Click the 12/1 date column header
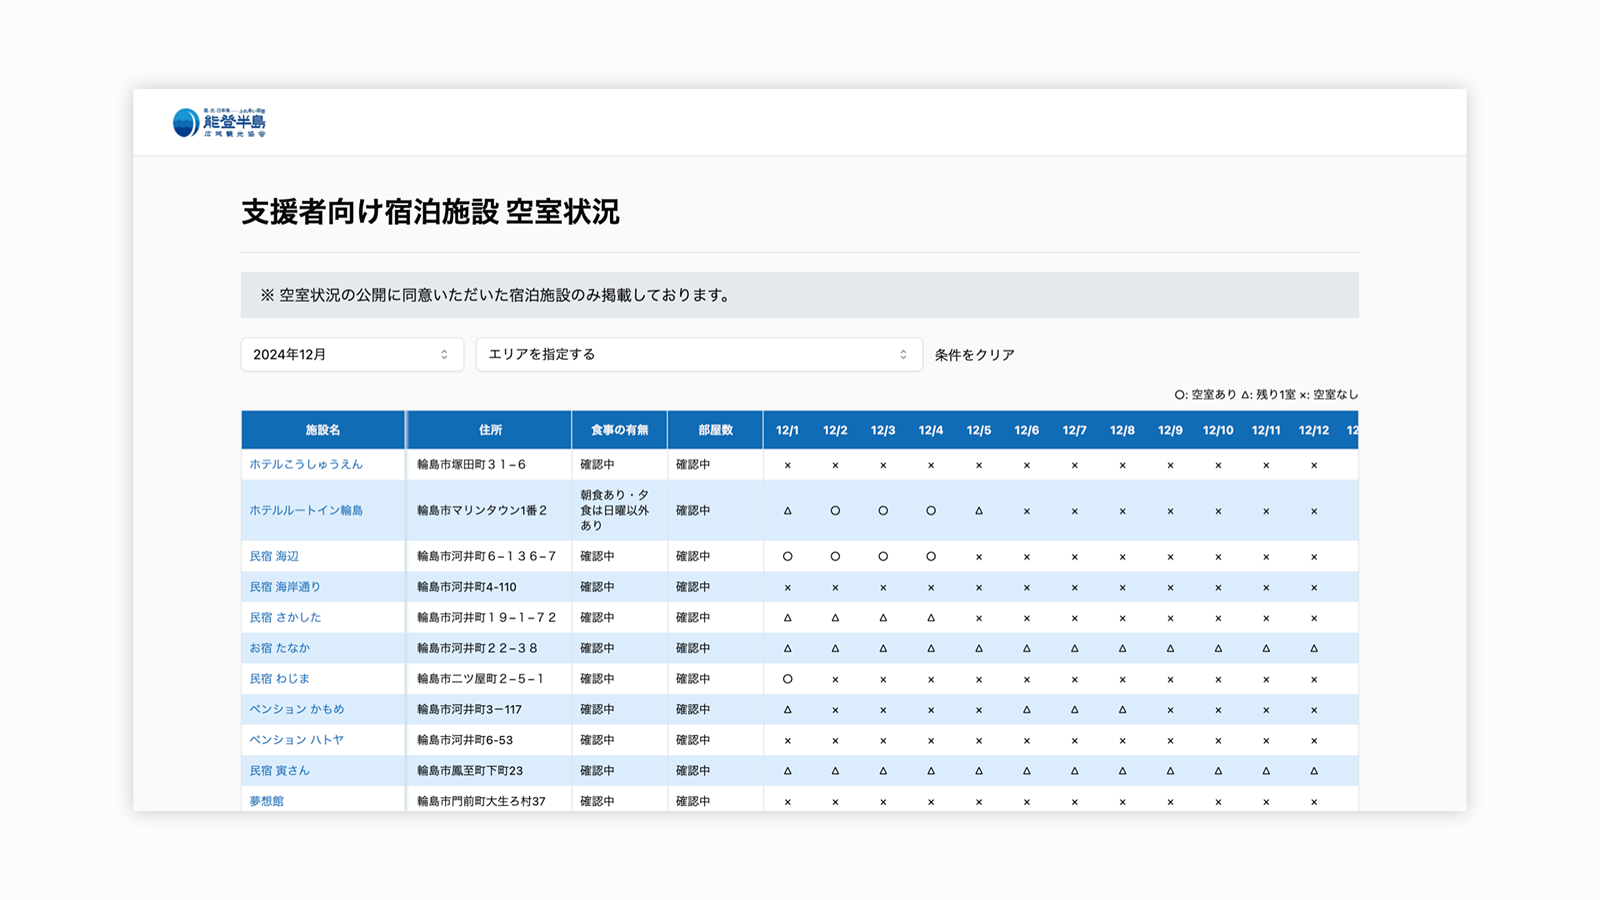This screenshot has height=900, width=1600. [788, 430]
